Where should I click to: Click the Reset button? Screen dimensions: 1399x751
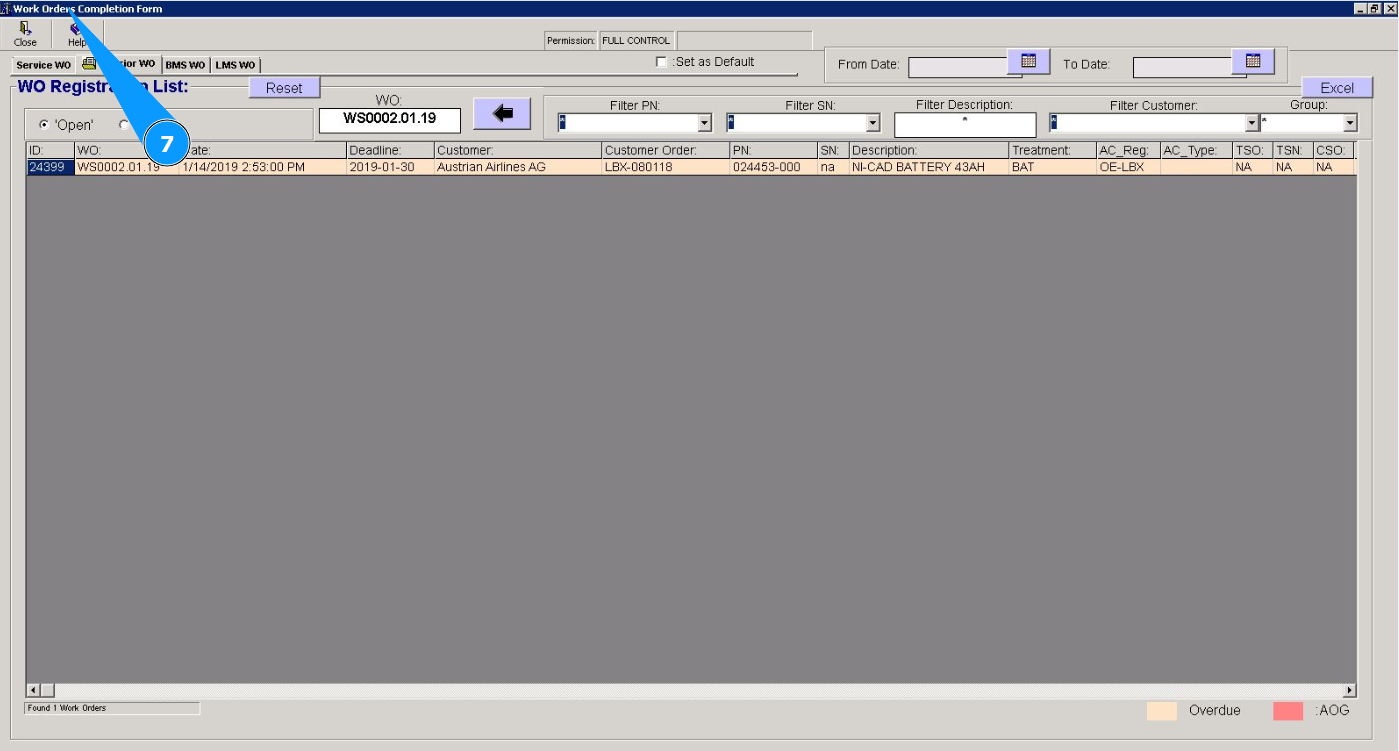(284, 88)
